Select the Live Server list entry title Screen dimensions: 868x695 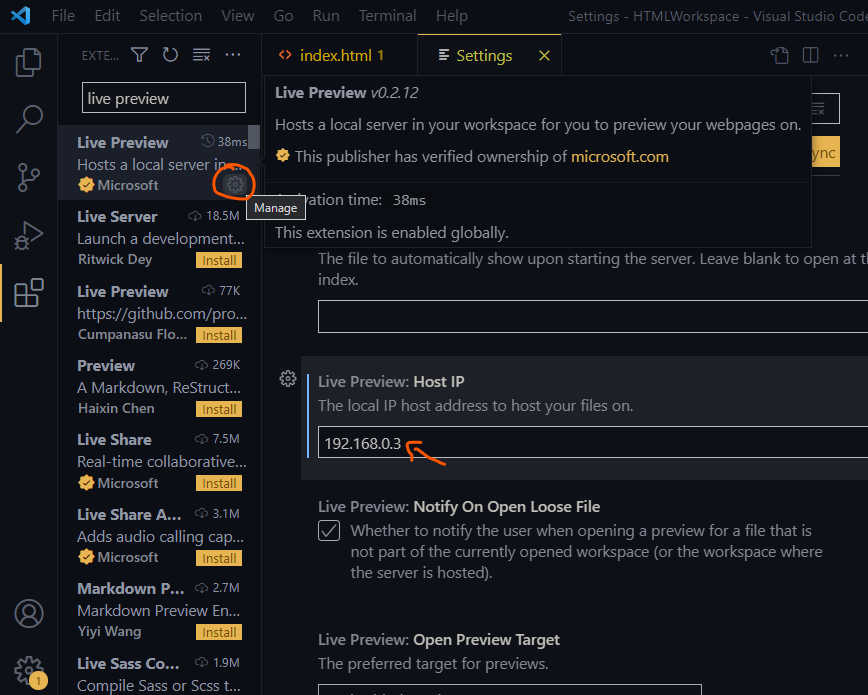tap(117, 217)
